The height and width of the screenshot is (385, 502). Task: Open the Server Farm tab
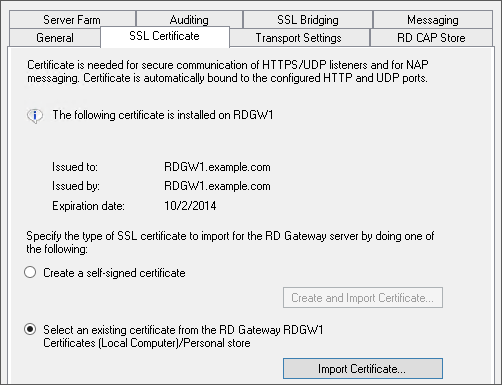pyautogui.click(x=72, y=20)
